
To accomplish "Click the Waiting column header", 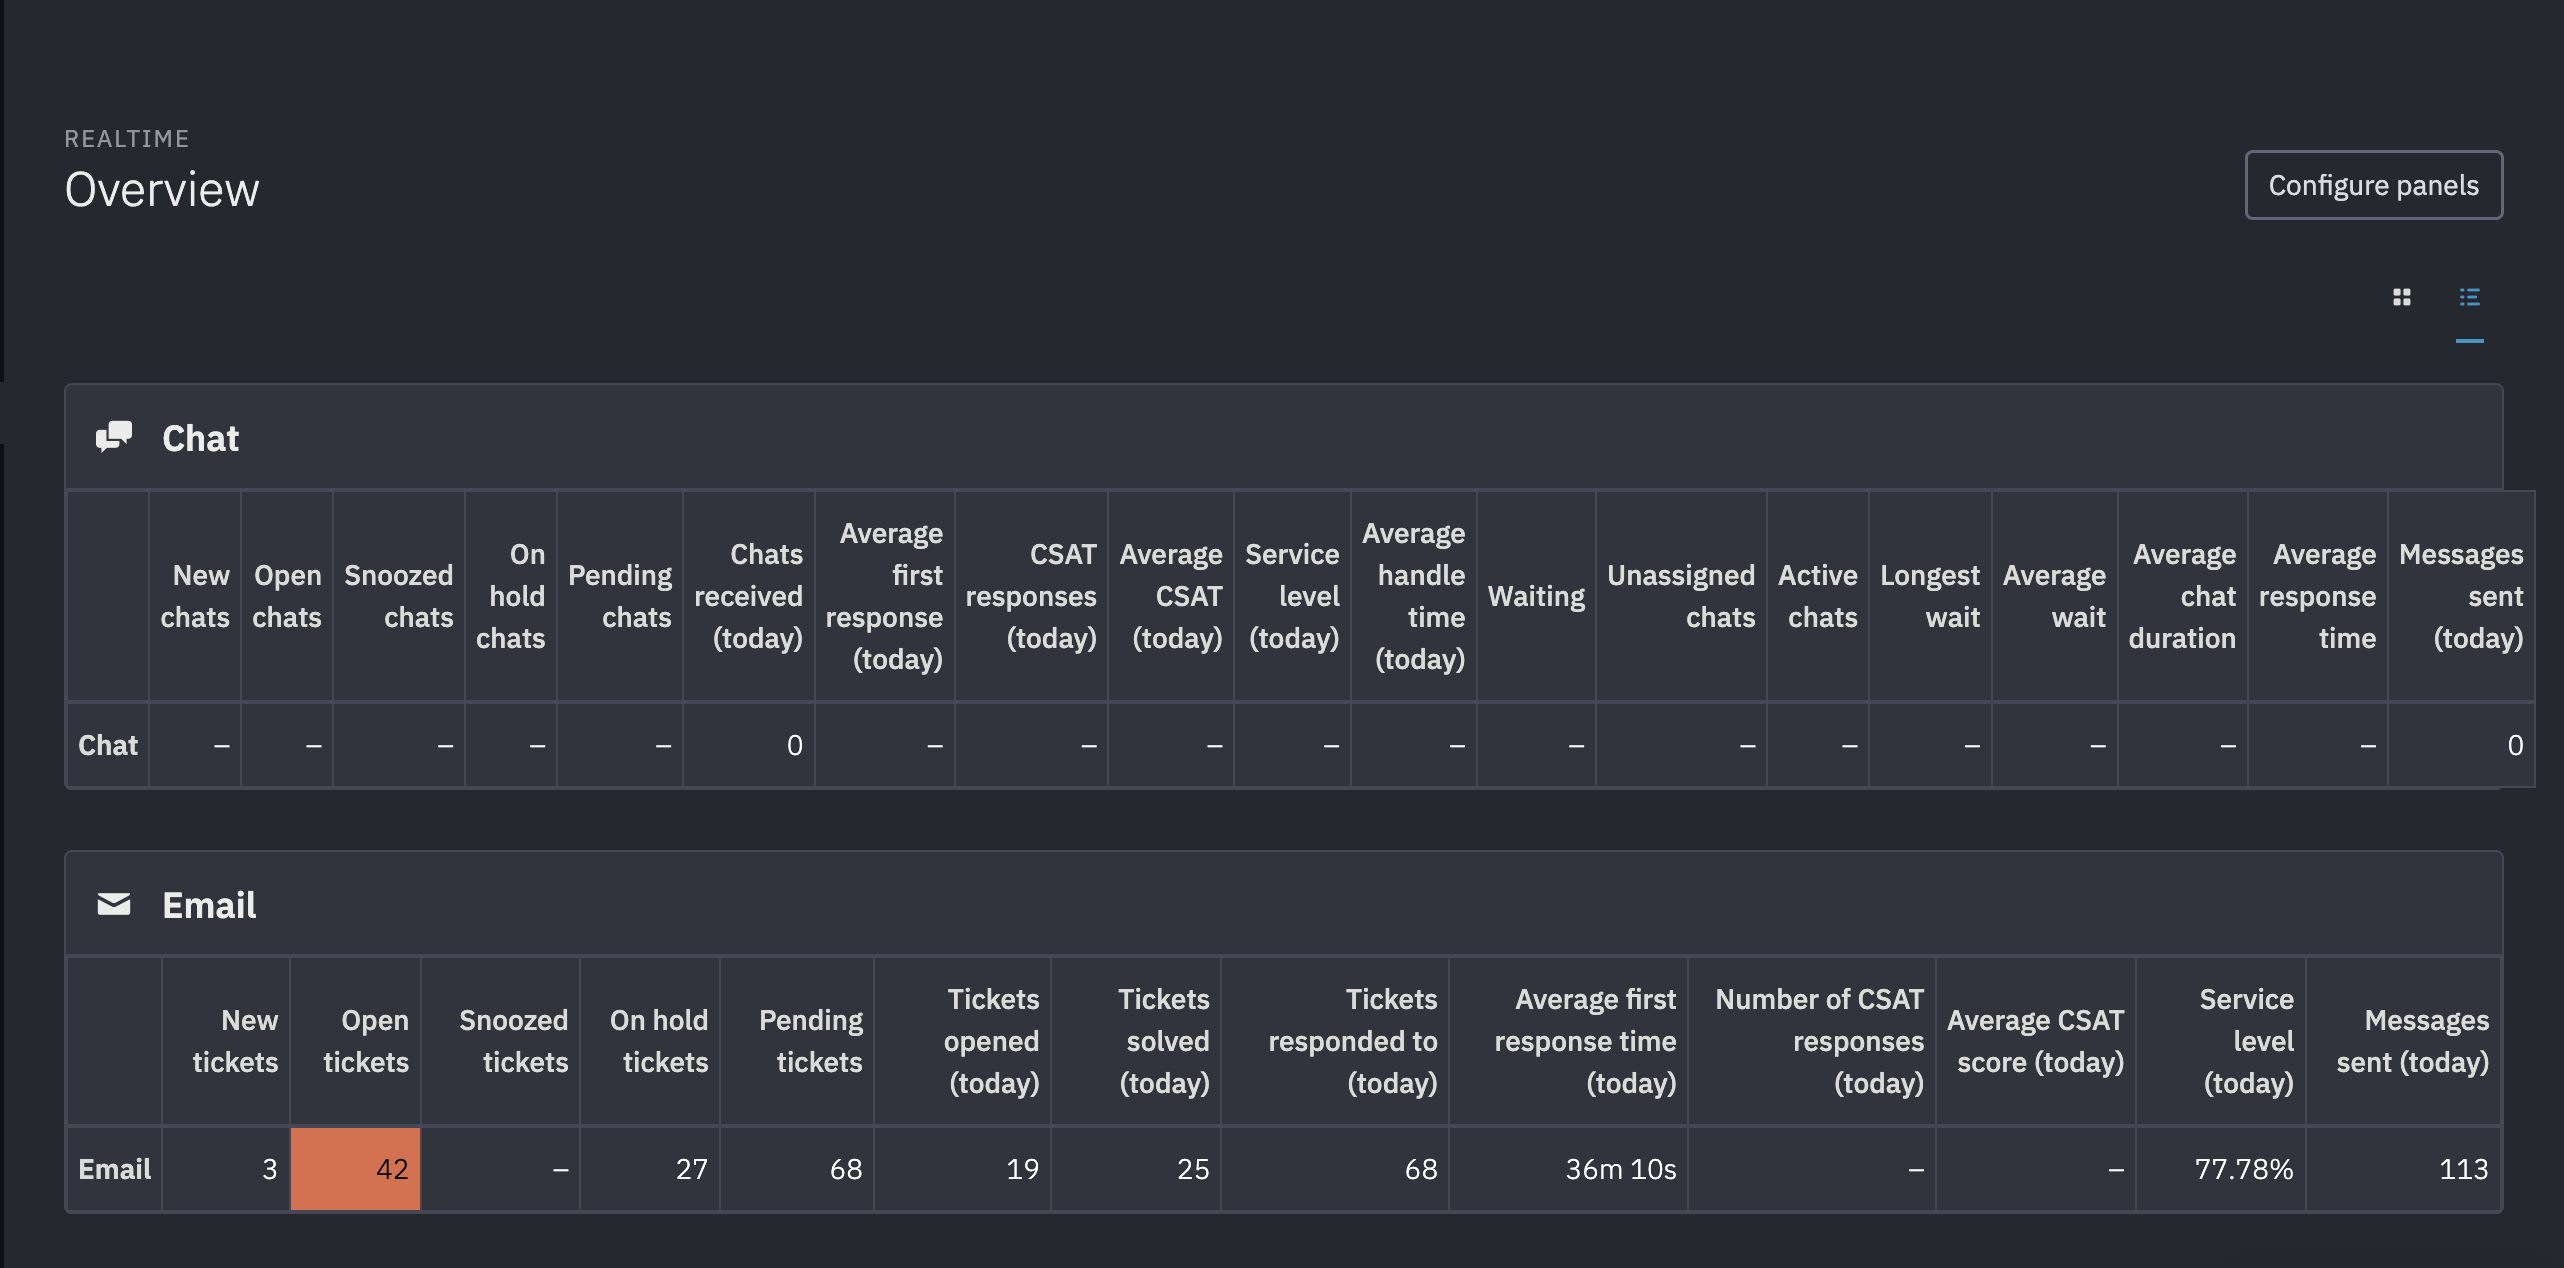I will coord(1536,596).
